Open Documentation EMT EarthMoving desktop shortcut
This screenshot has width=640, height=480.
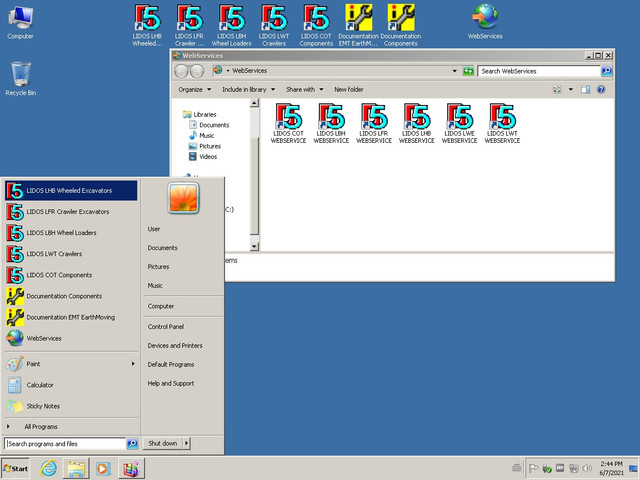tap(358, 25)
